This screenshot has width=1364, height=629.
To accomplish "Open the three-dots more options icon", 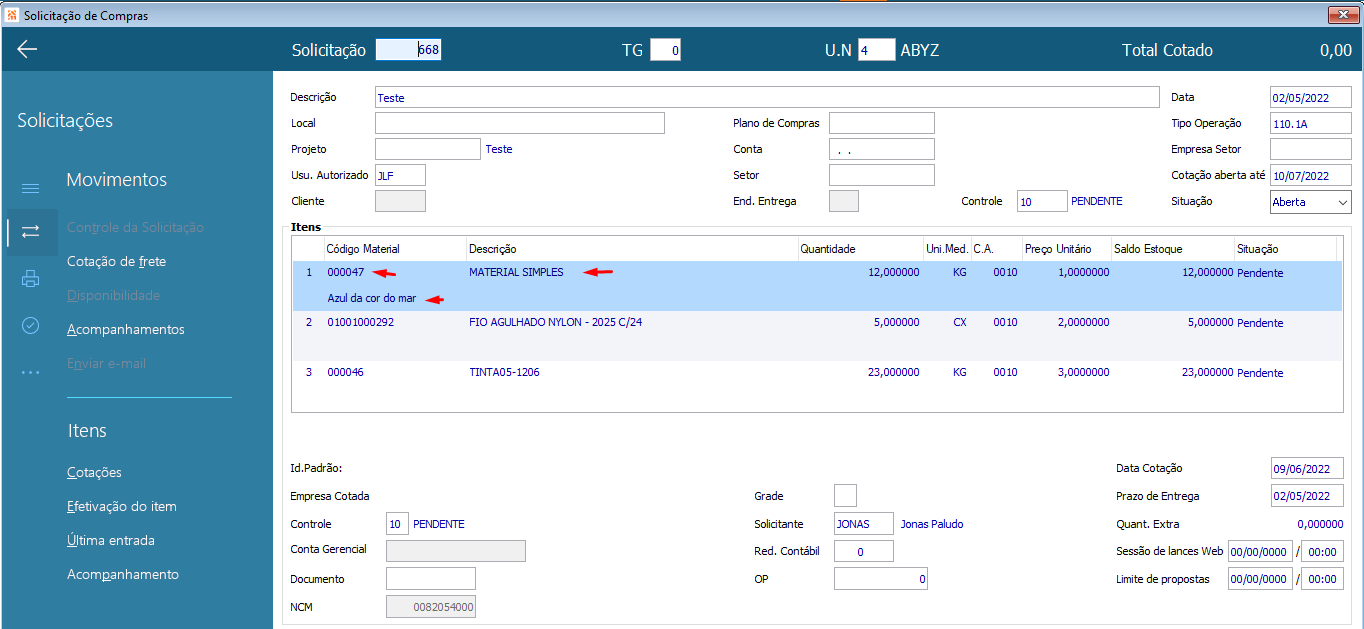I will click(x=31, y=372).
